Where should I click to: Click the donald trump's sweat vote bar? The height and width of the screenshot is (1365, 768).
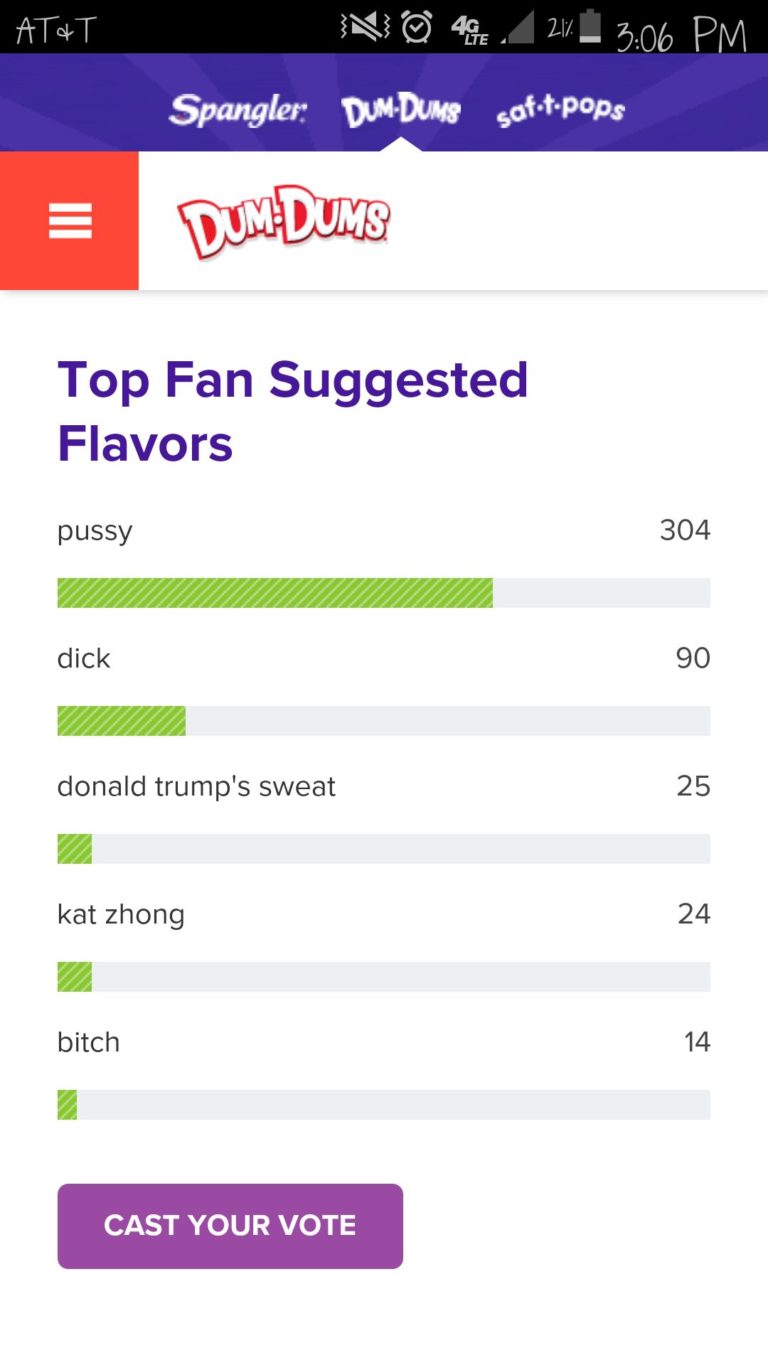[x=383, y=849]
